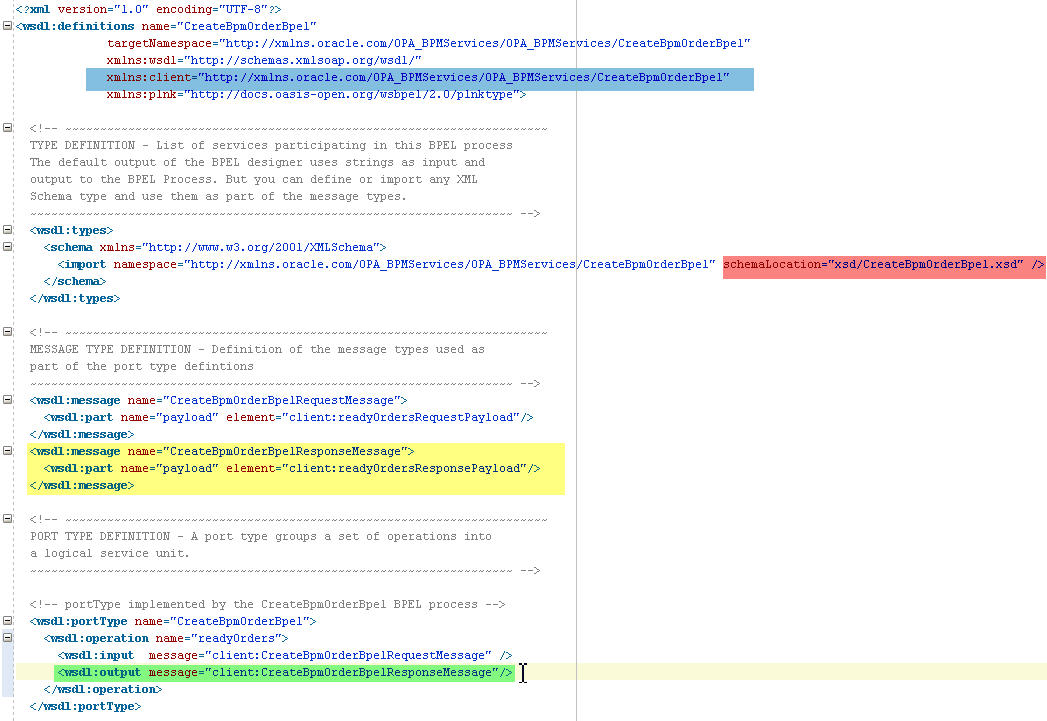Click the wsdl:input RequestMessage line
The width and height of the screenshot is (1047, 721).
coord(285,656)
